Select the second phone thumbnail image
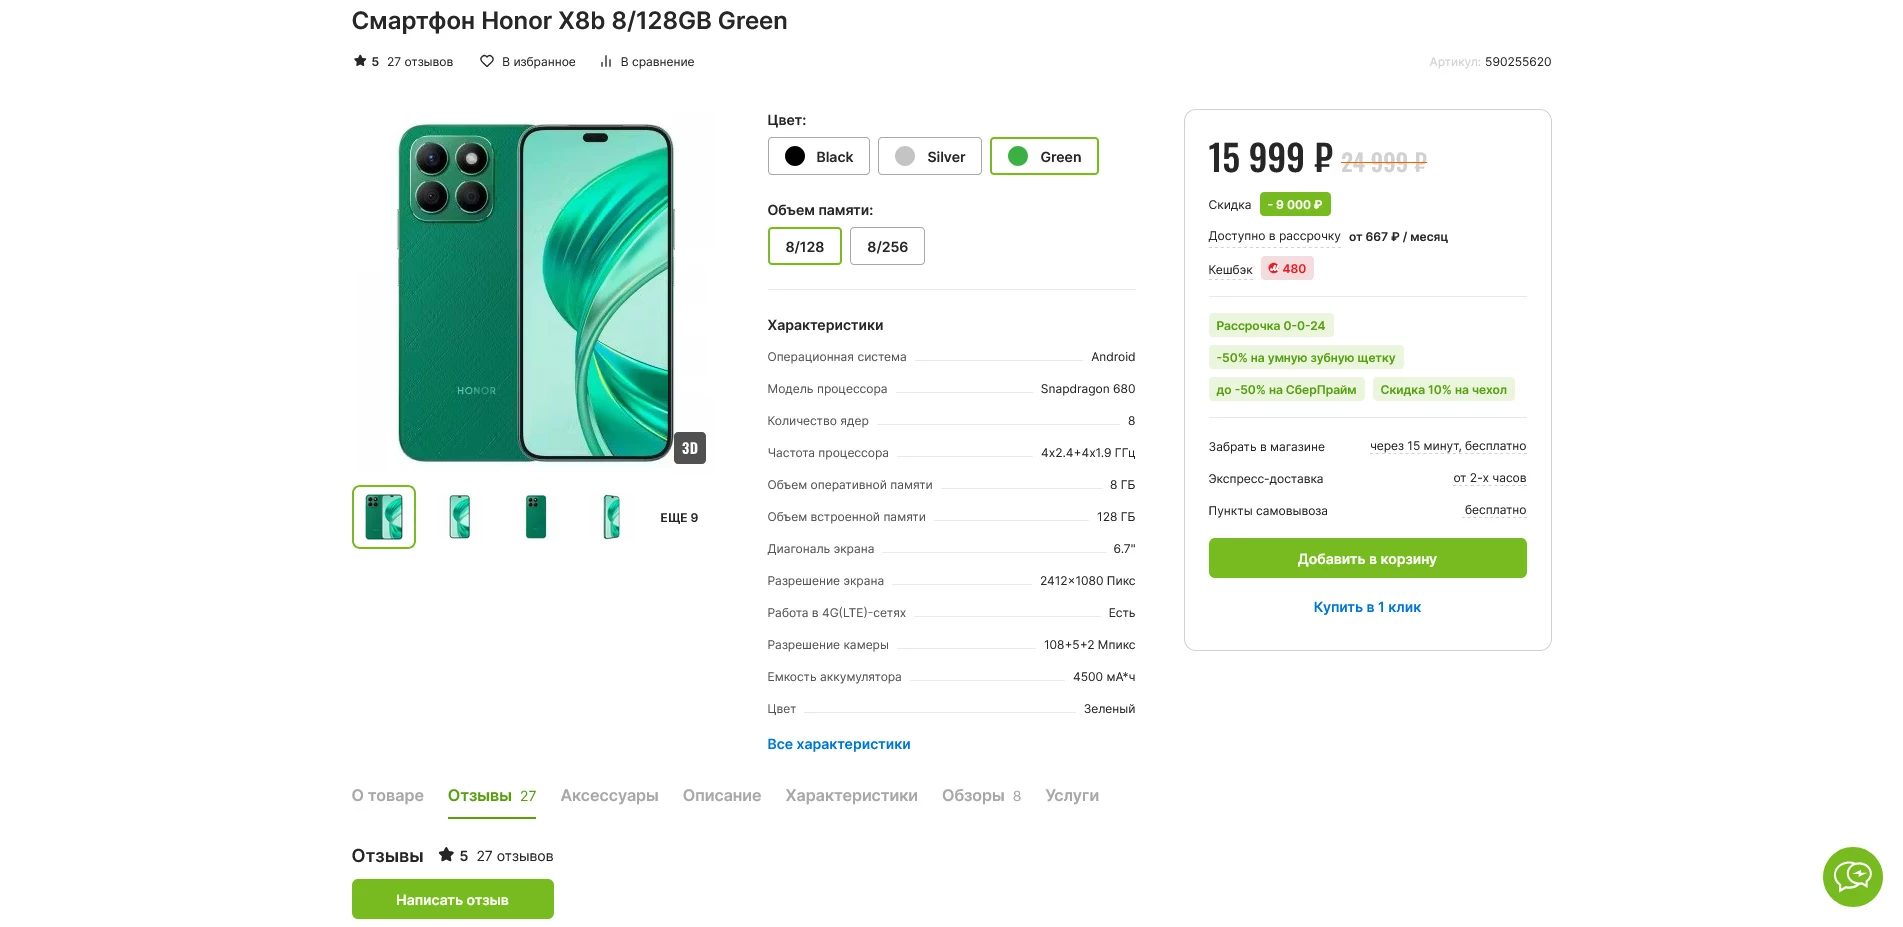Viewport: 1903px width, 927px height. pyautogui.click(x=460, y=517)
